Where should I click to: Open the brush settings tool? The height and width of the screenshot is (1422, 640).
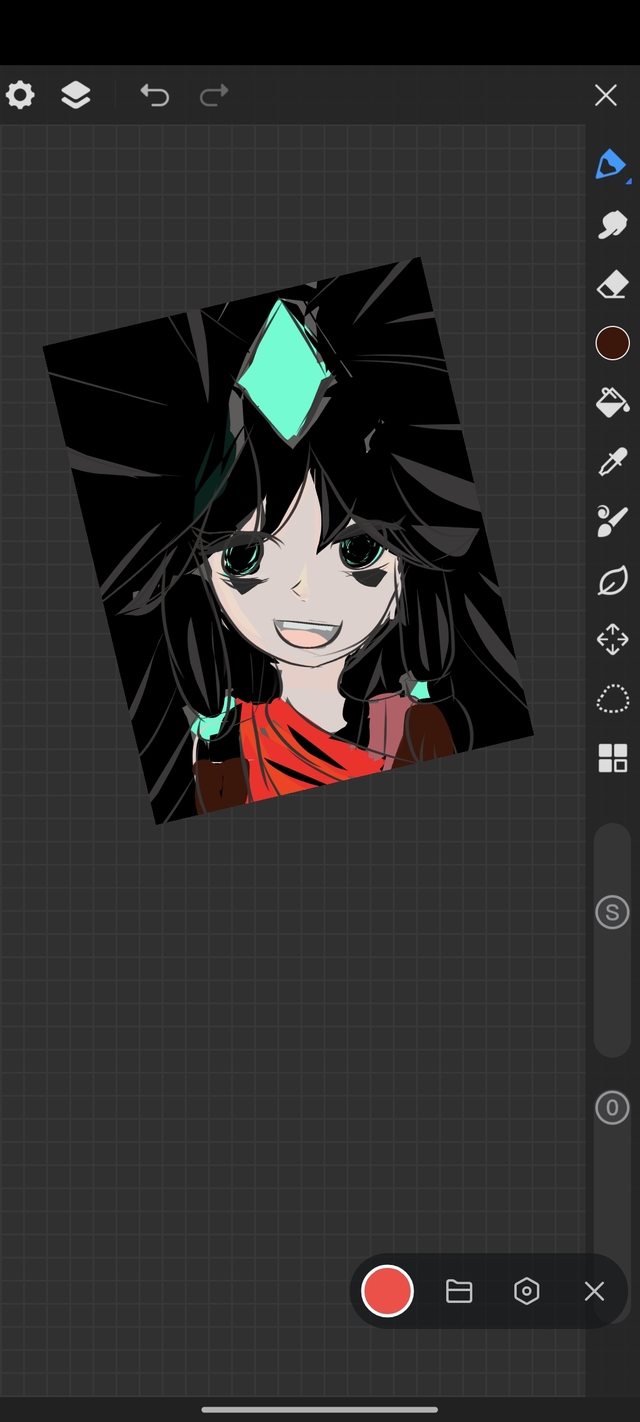[612, 520]
